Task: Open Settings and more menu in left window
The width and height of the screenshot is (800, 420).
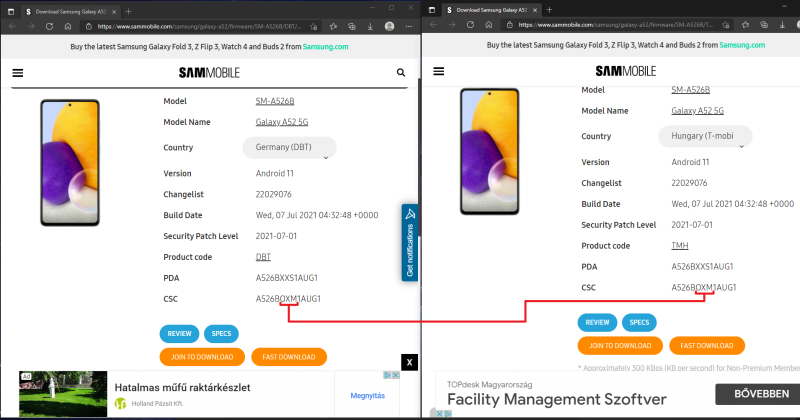Action: point(409,27)
